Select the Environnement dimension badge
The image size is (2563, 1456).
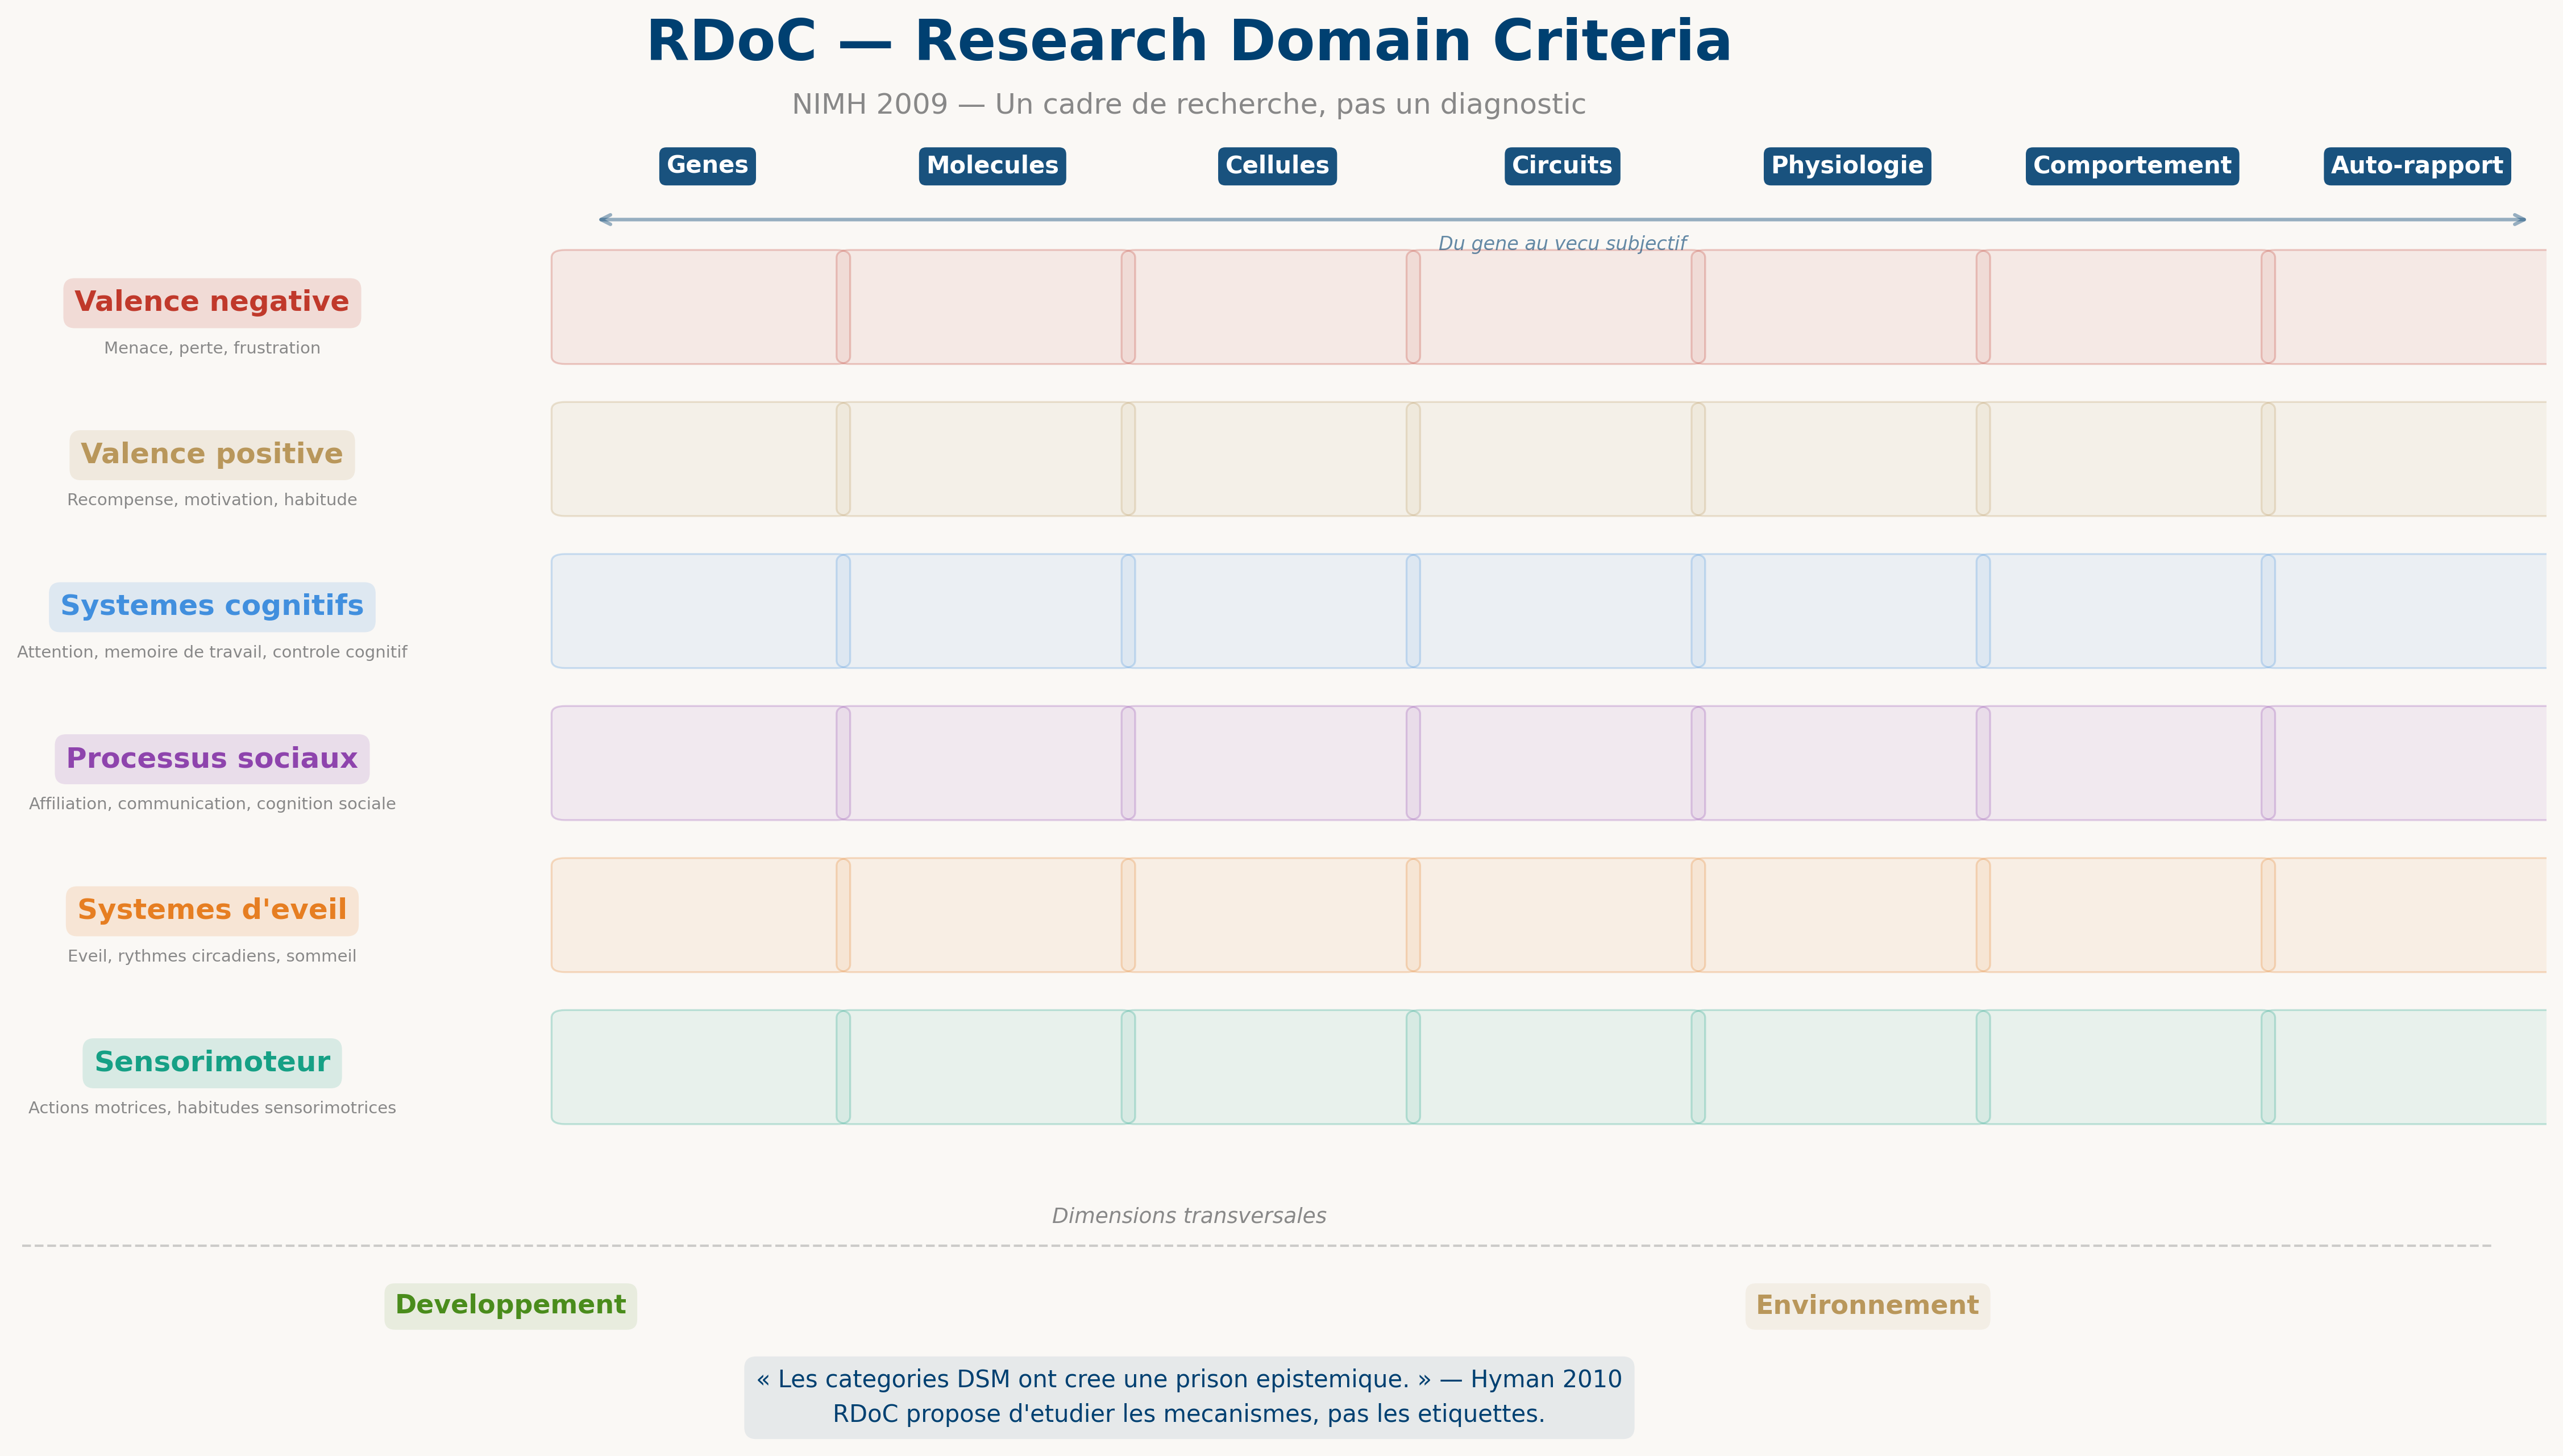click(1867, 1306)
